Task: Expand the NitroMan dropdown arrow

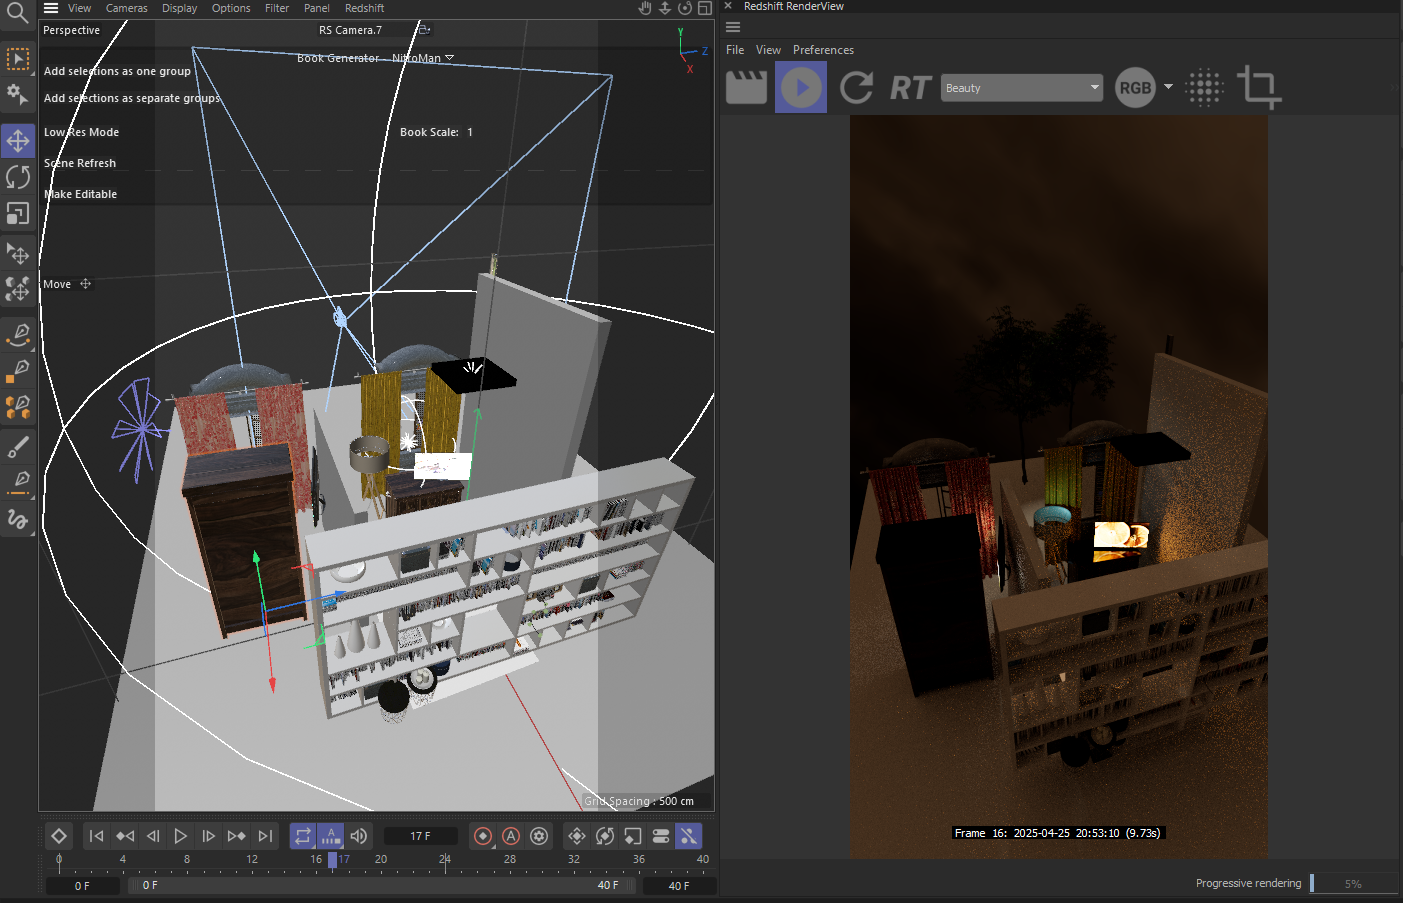Action: (x=449, y=58)
